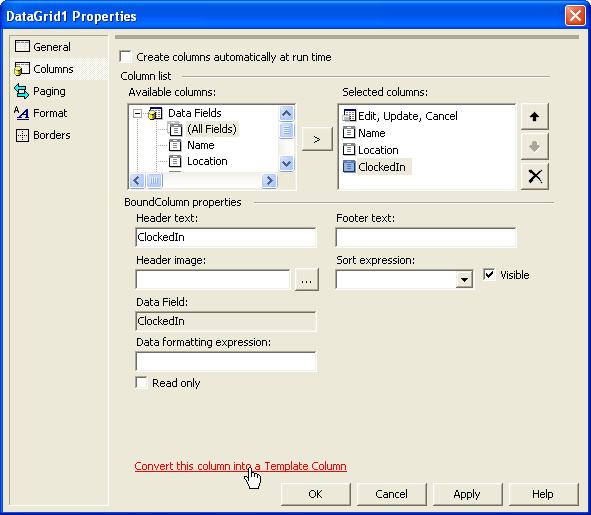
Task: Add column with the > button
Action: pyautogui.click(x=317, y=139)
